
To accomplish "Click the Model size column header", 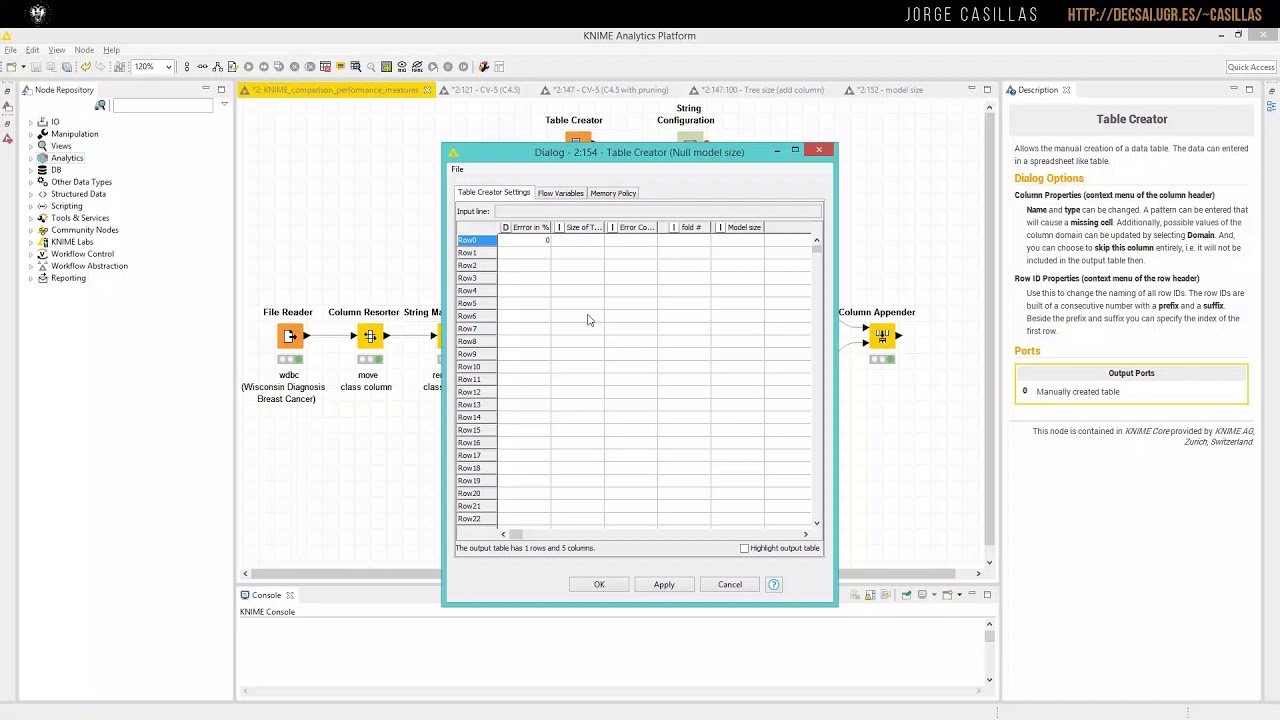I will click(739, 227).
